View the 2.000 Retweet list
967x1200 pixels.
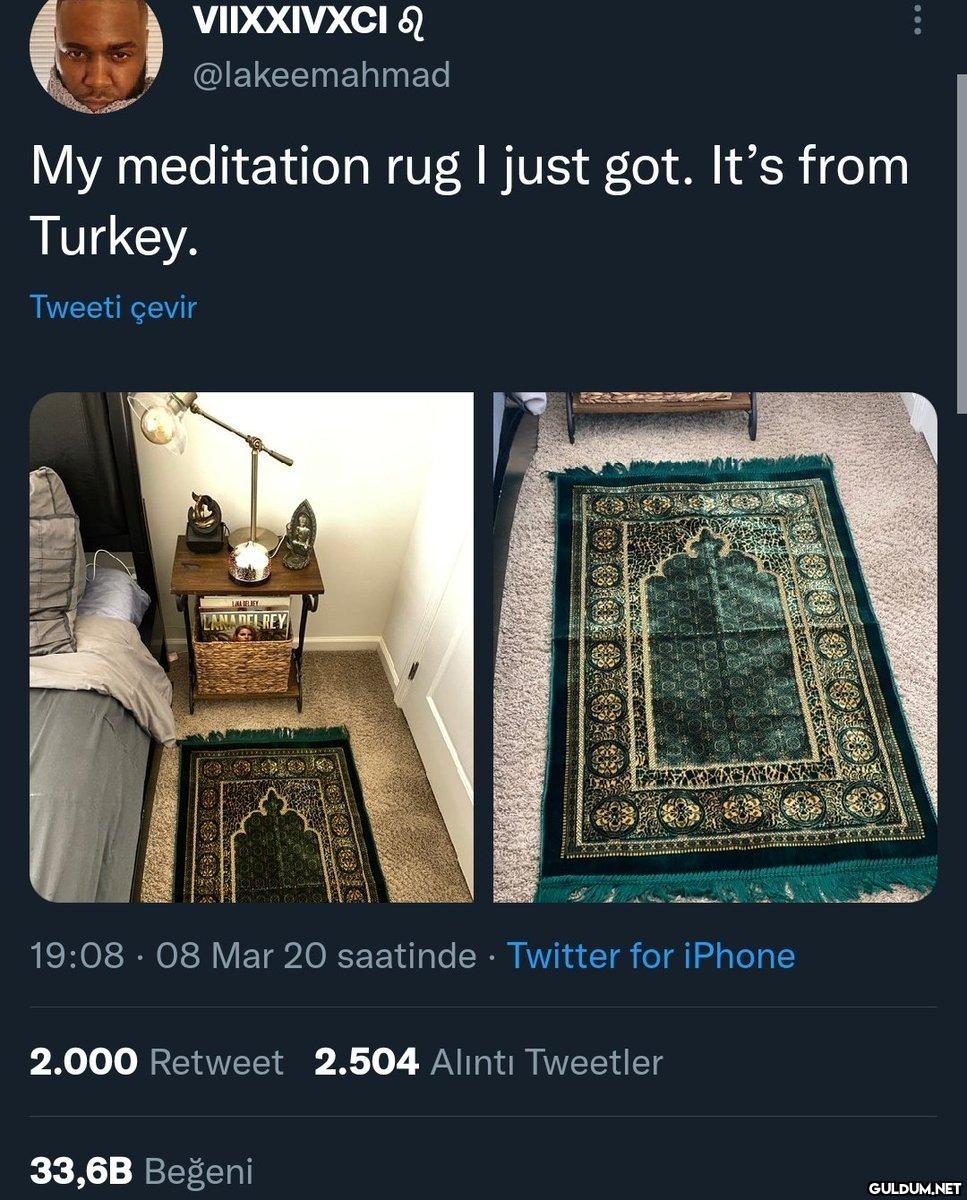click(157, 1062)
